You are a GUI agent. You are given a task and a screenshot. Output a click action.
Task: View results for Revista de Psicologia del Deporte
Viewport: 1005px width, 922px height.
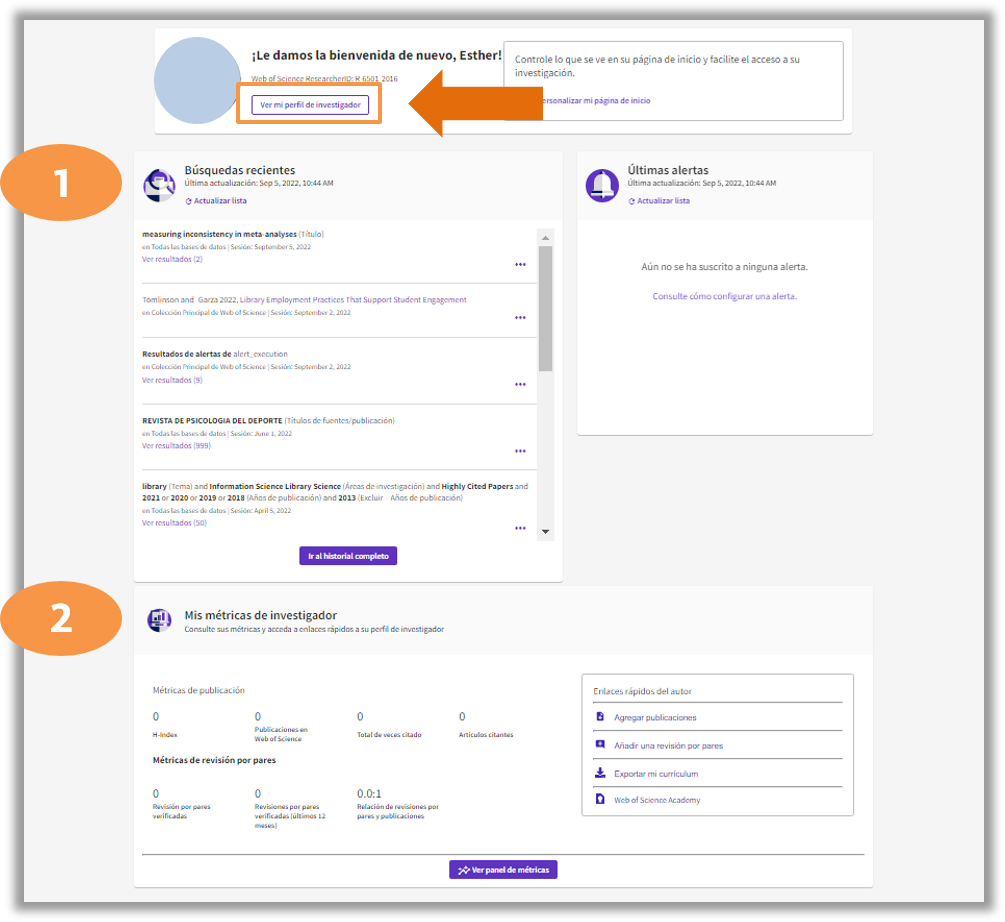(176, 446)
